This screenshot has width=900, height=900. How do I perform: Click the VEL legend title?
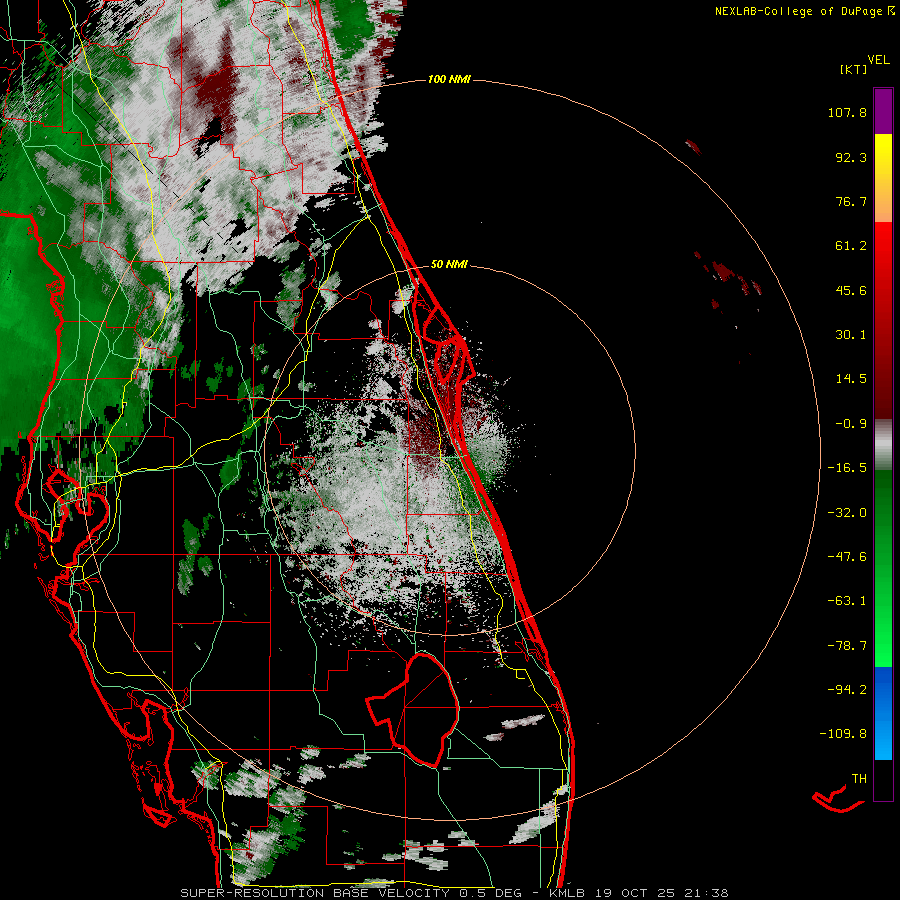(878, 60)
